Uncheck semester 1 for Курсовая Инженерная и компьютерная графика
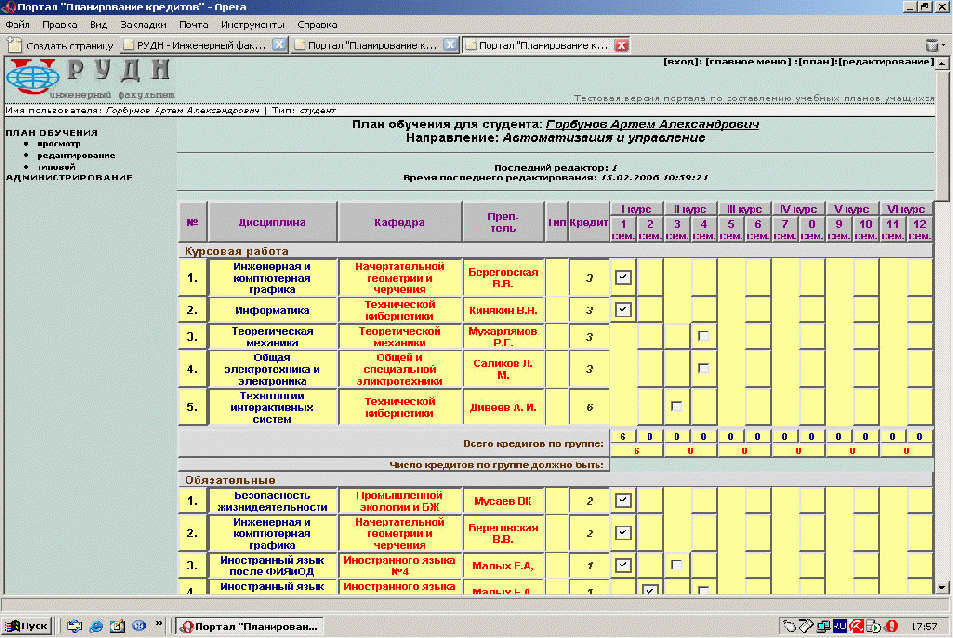The width and height of the screenshot is (953, 638). pos(623,278)
